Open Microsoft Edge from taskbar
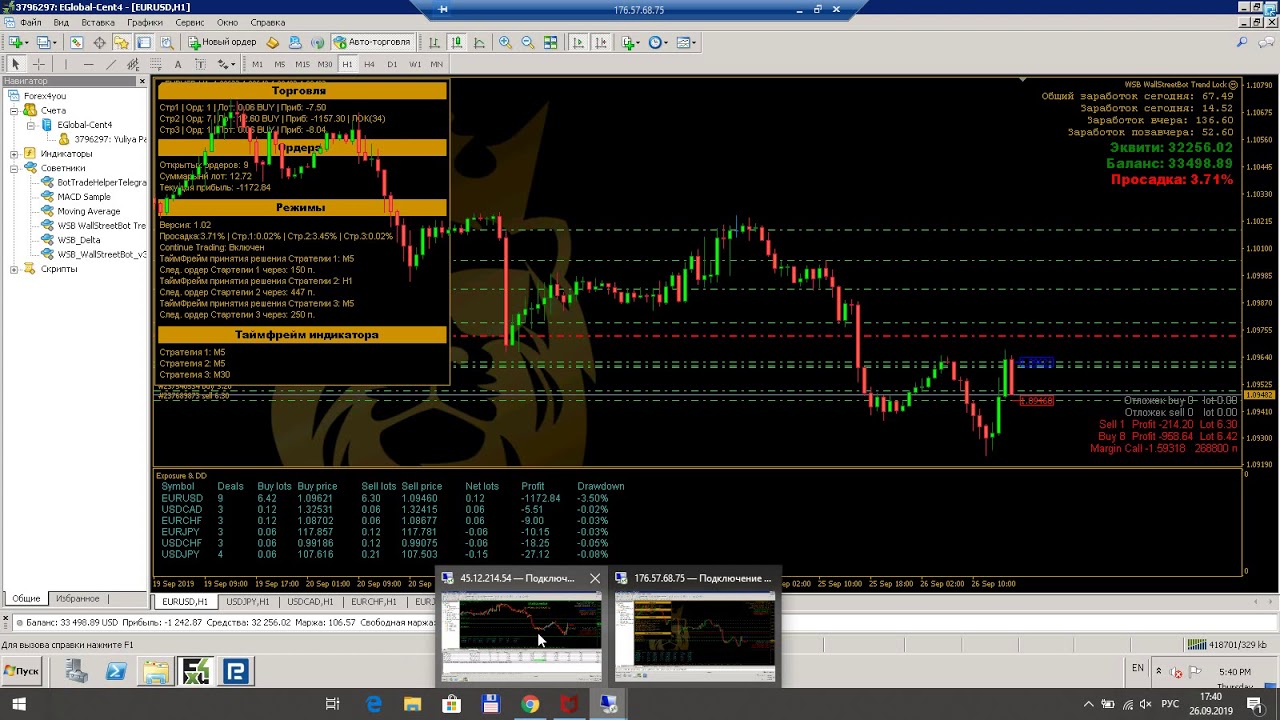Viewport: 1280px width, 720px height. tap(373, 705)
